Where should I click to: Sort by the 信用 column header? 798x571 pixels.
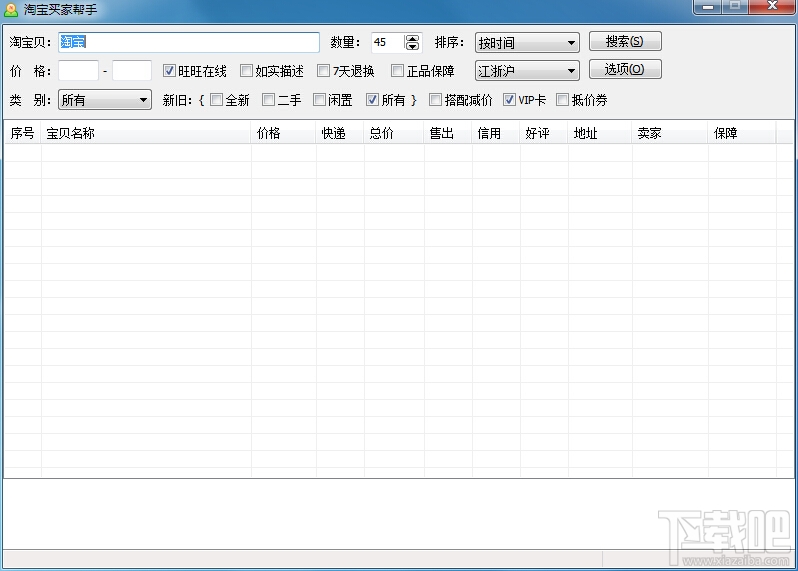point(496,133)
